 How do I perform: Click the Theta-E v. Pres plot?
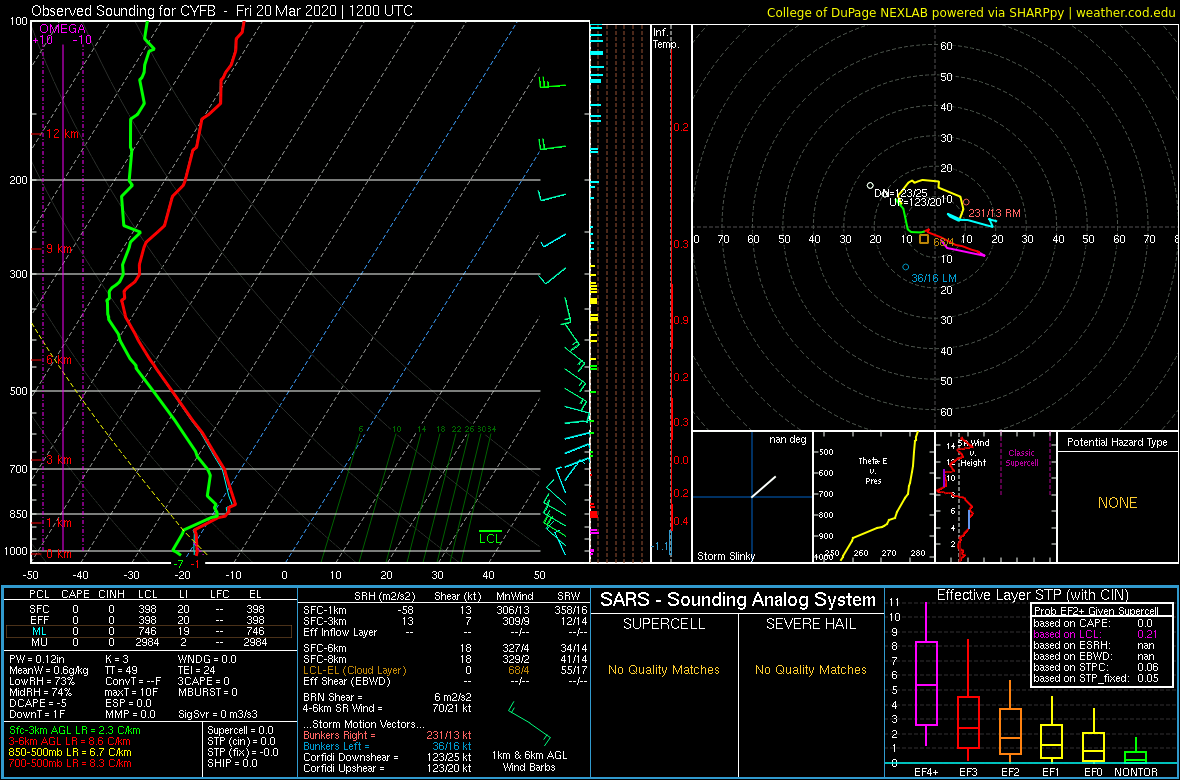click(x=873, y=496)
